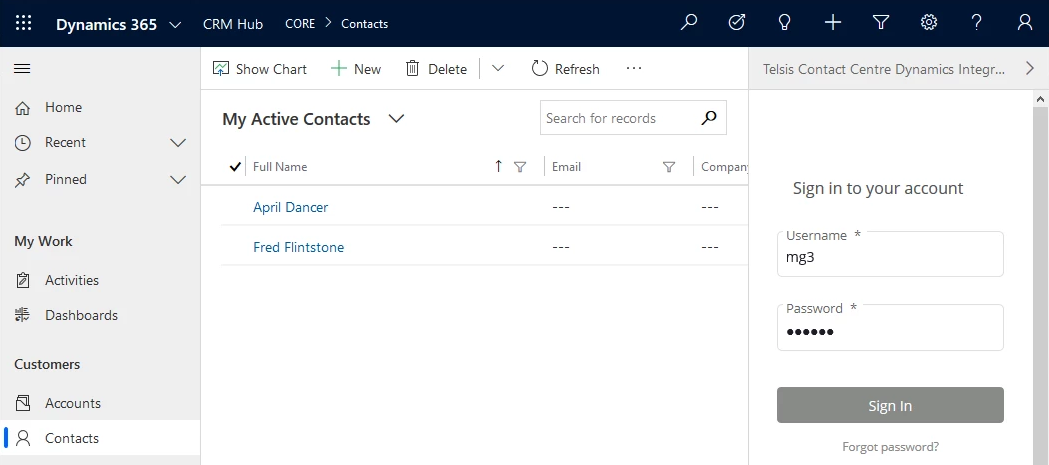Open the Delete split-button dropdown arrow
The height and width of the screenshot is (465, 1049).
click(x=497, y=68)
